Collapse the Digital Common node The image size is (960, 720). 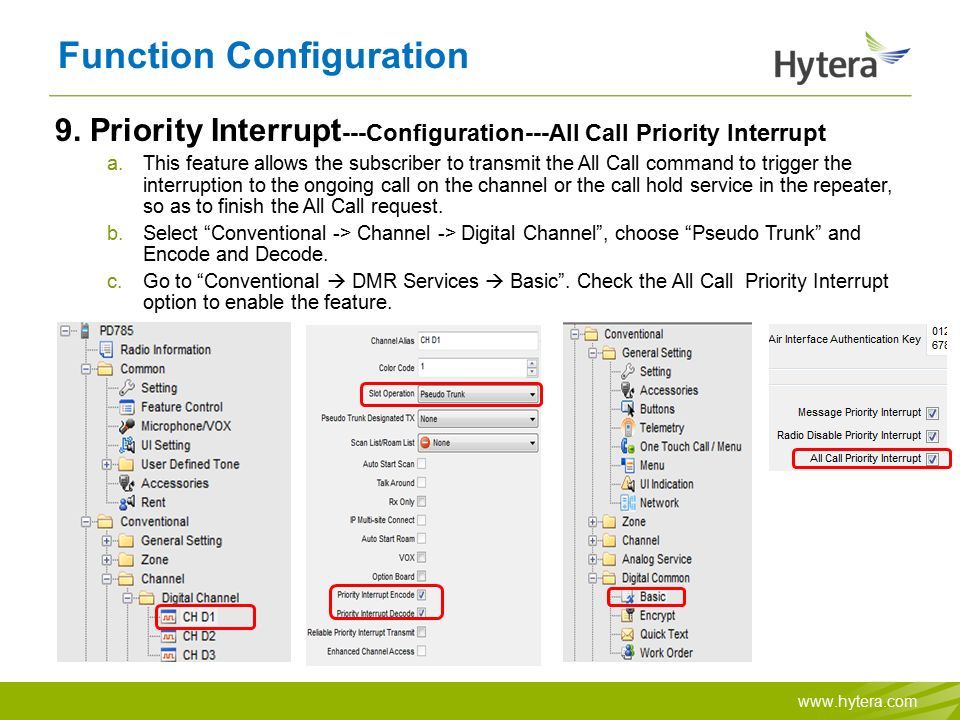pos(592,578)
